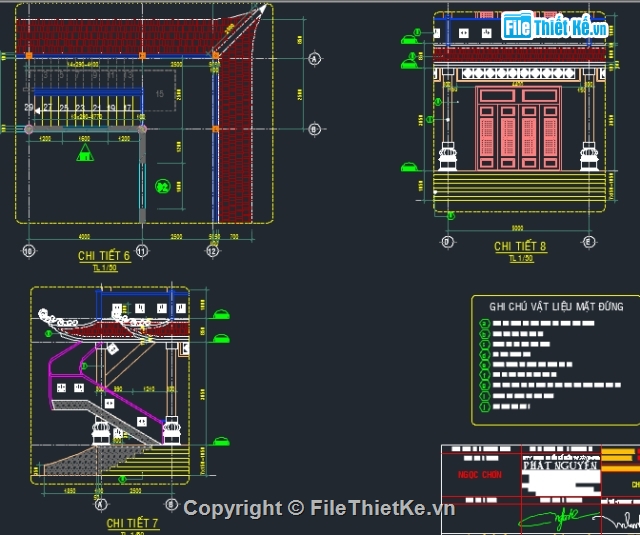Click the TL 1/50 scale under CHI TIẾT 8
Screen dimensions: 640x535
click(521, 258)
